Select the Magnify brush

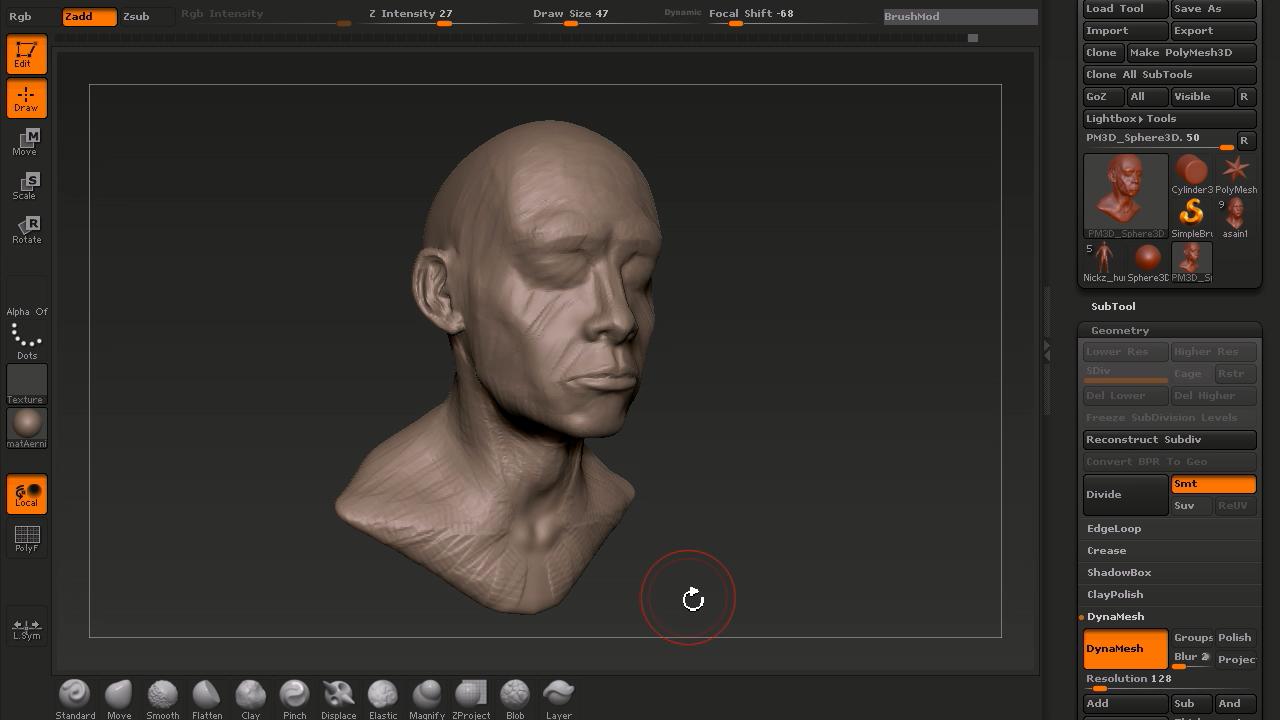(x=426, y=697)
